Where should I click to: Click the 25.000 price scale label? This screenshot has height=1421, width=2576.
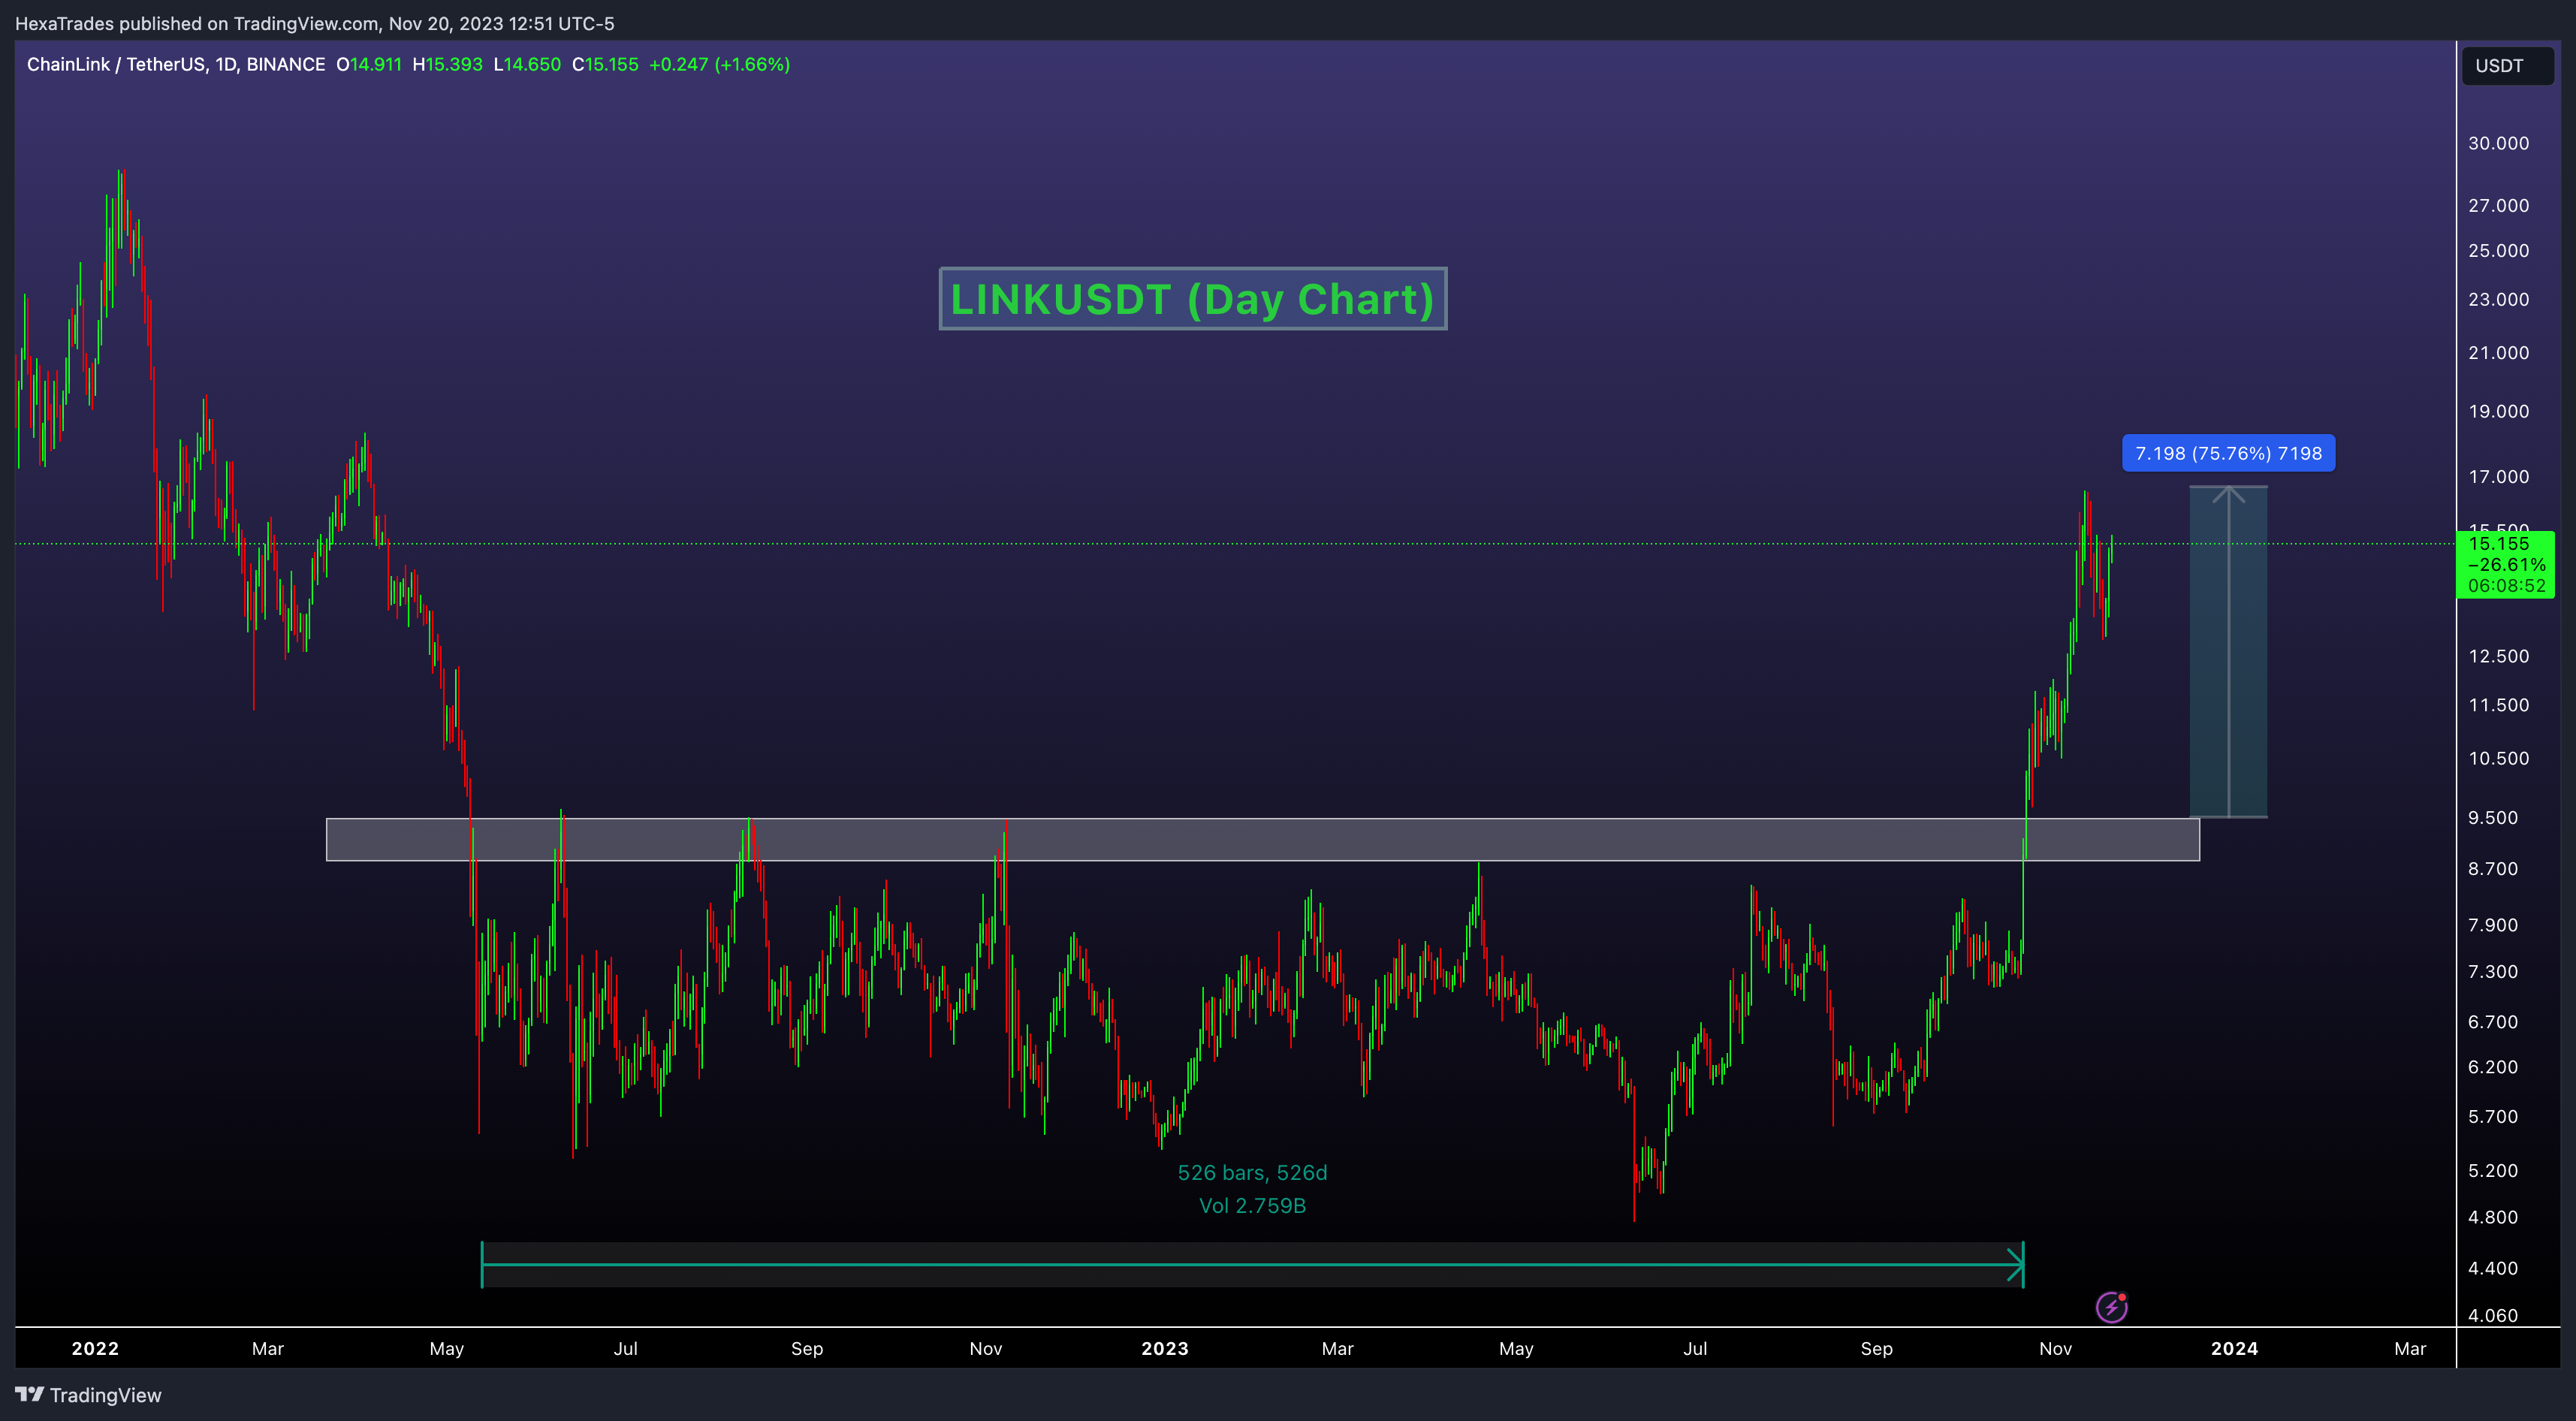(2498, 250)
